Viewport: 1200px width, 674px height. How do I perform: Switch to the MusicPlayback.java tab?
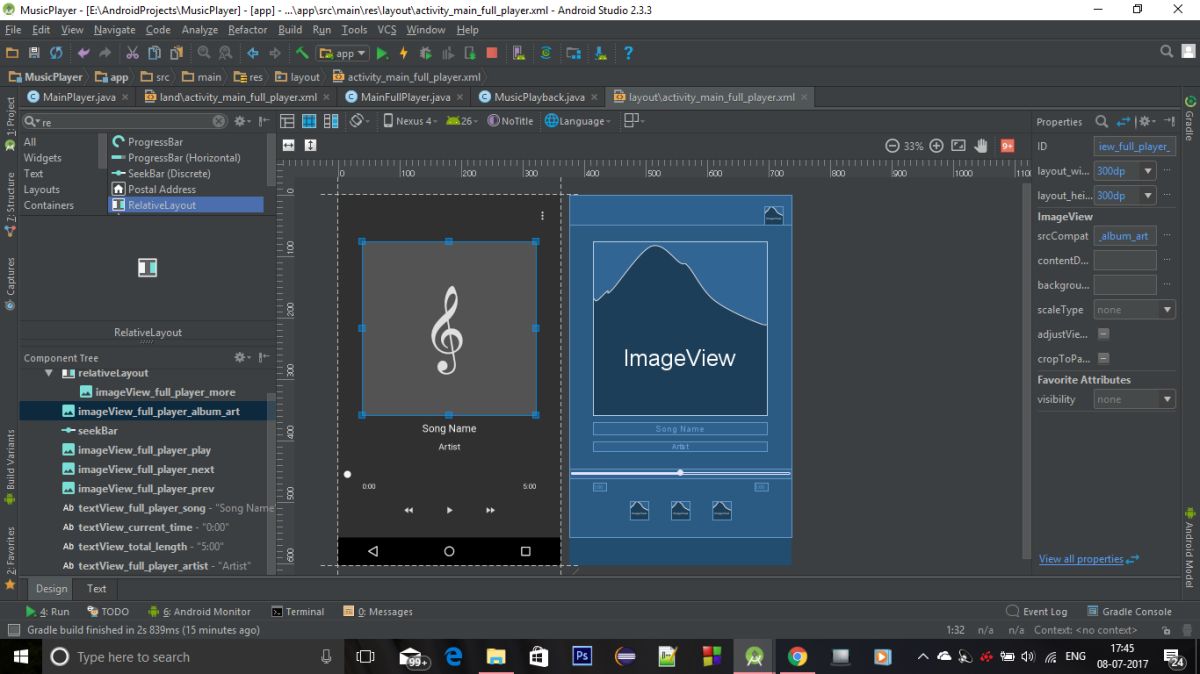(x=538, y=97)
